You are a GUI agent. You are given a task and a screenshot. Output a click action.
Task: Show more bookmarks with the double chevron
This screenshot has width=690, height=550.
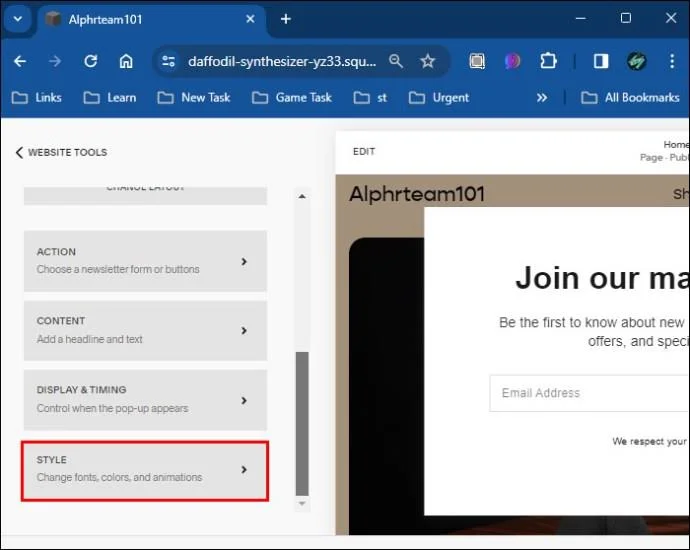542,98
